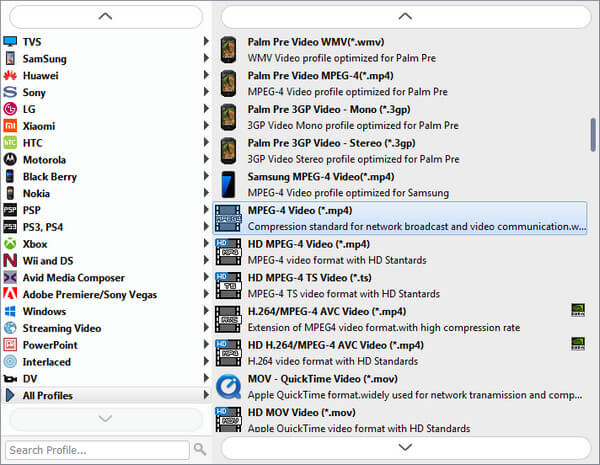Click the Adobe Premiere/Sony Vegas icon

pos(10,294)
